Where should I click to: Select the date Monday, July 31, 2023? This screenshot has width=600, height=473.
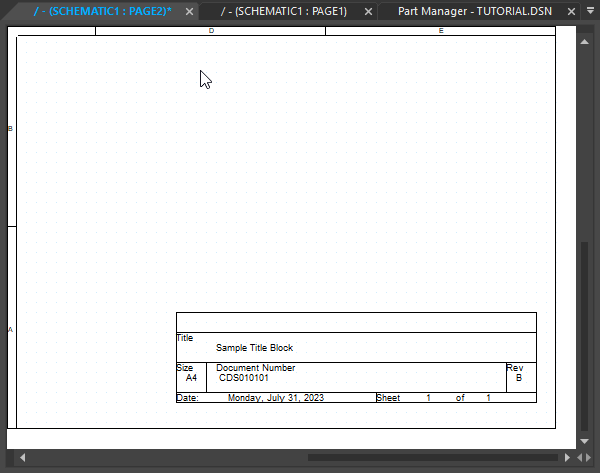pyautogui.click(x=276, y=398)
